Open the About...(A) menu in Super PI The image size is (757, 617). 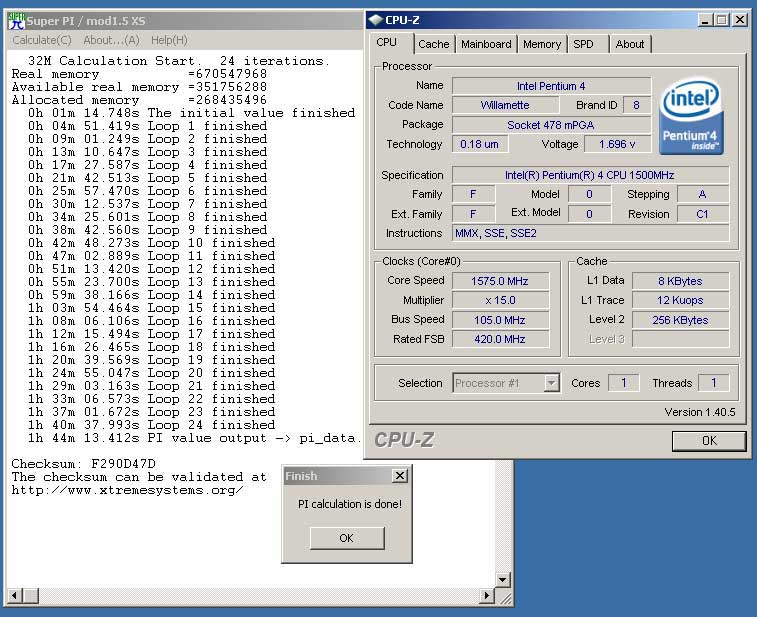coord(112,40)
